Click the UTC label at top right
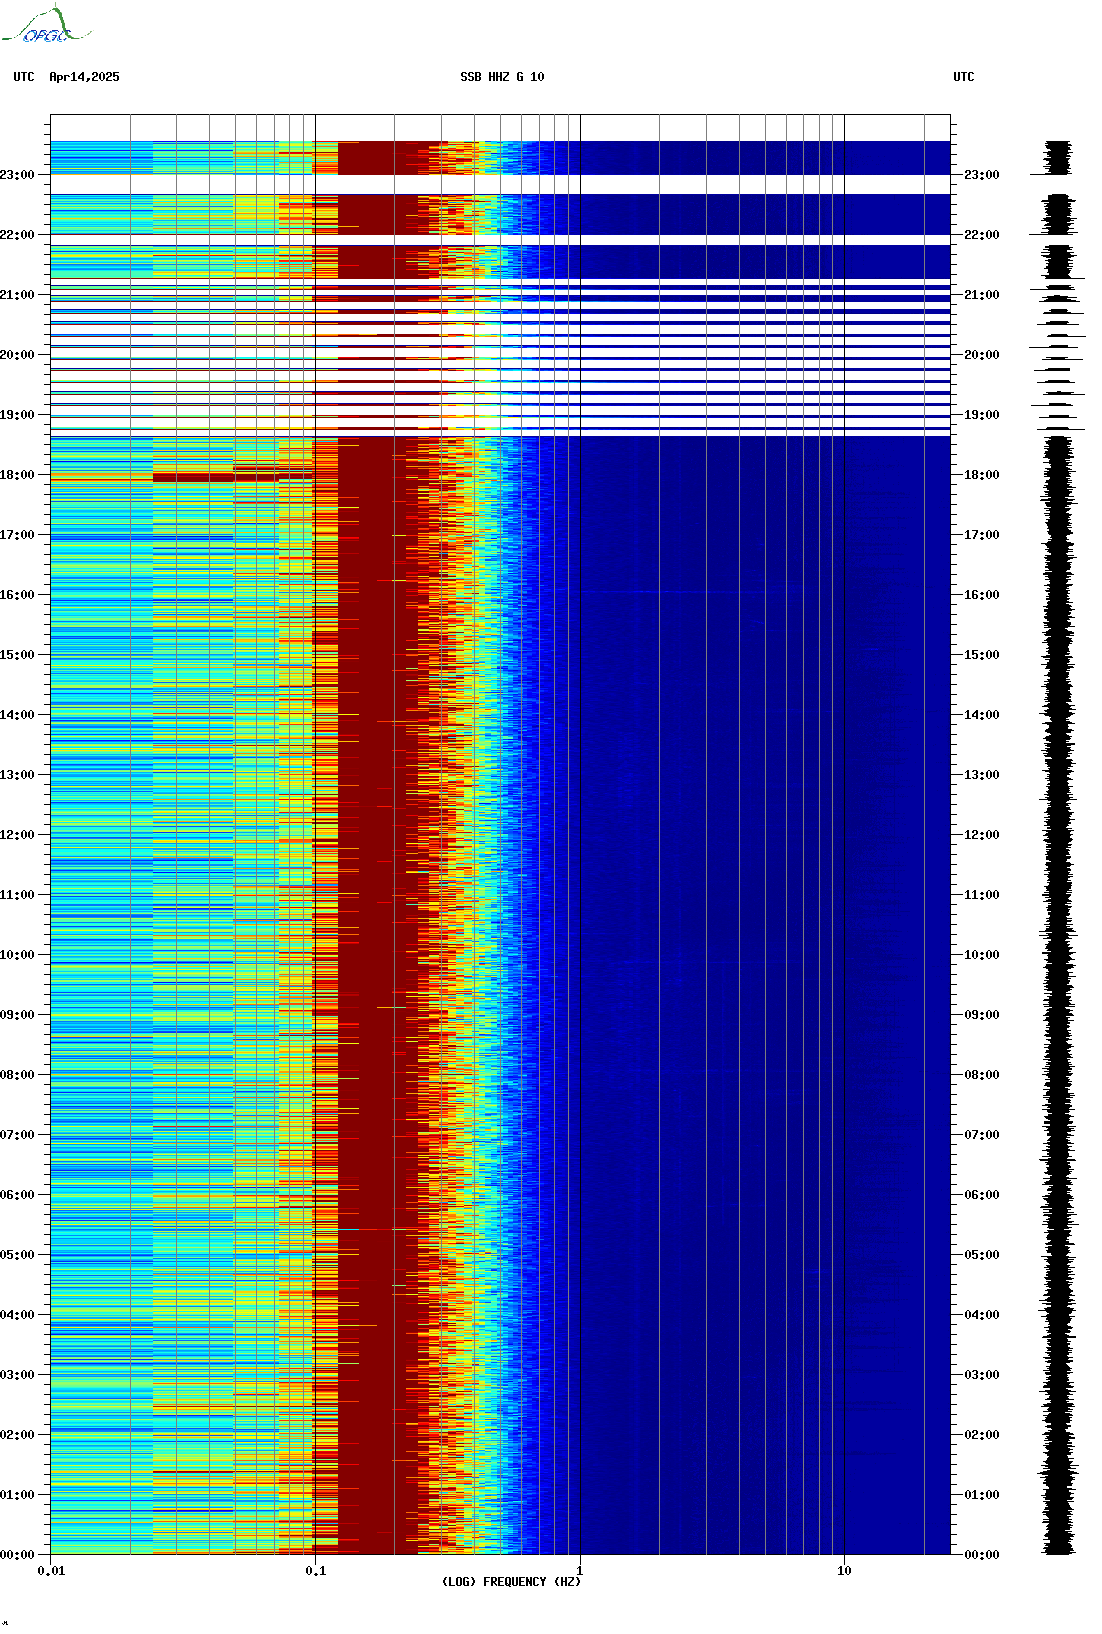The height and width of the screenshot is (1634, 1102). 963,77
